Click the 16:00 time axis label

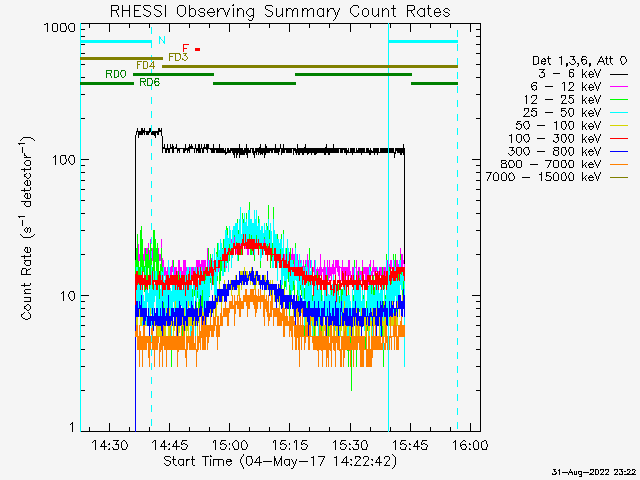click(x=470, y=445)
